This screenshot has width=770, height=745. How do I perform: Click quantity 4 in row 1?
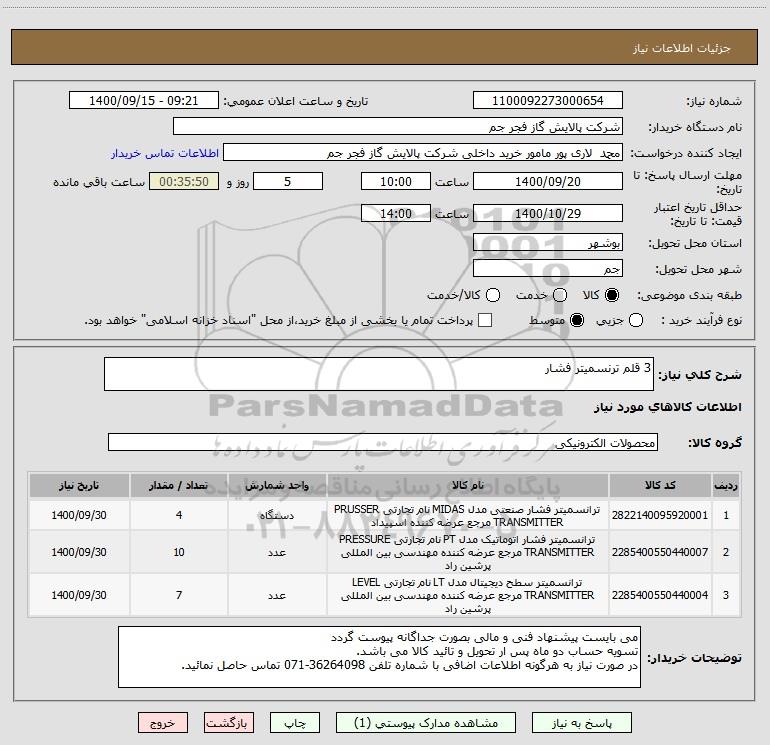[179, 515]
